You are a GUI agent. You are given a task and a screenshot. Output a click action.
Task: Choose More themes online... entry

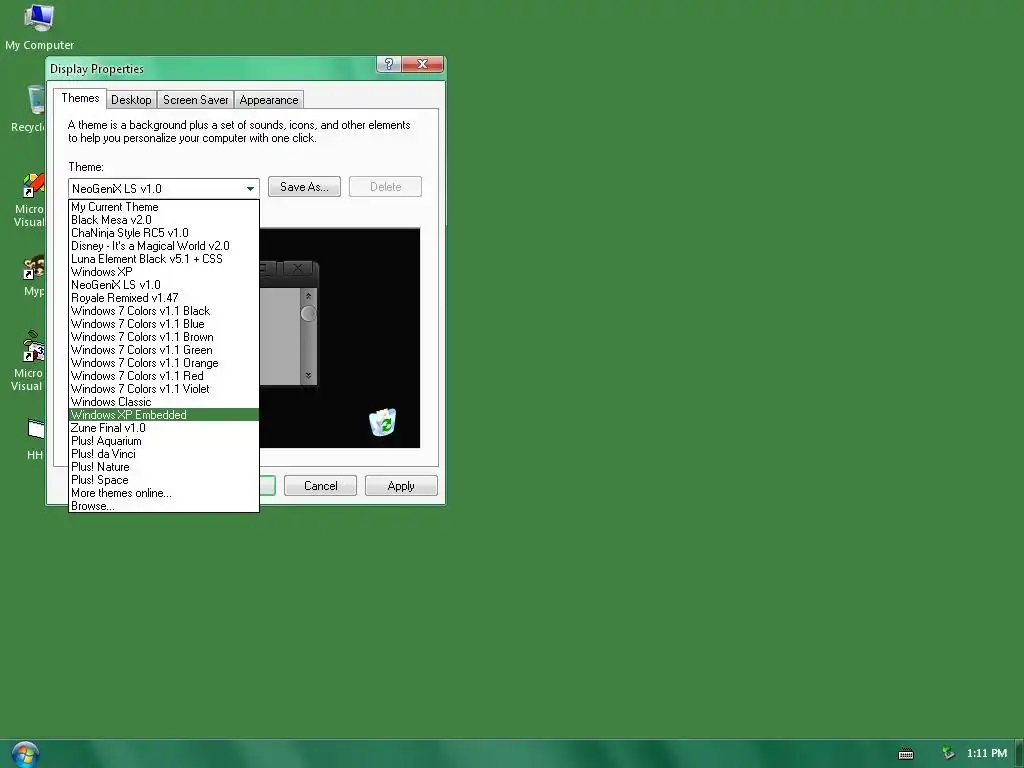(164, 493)
